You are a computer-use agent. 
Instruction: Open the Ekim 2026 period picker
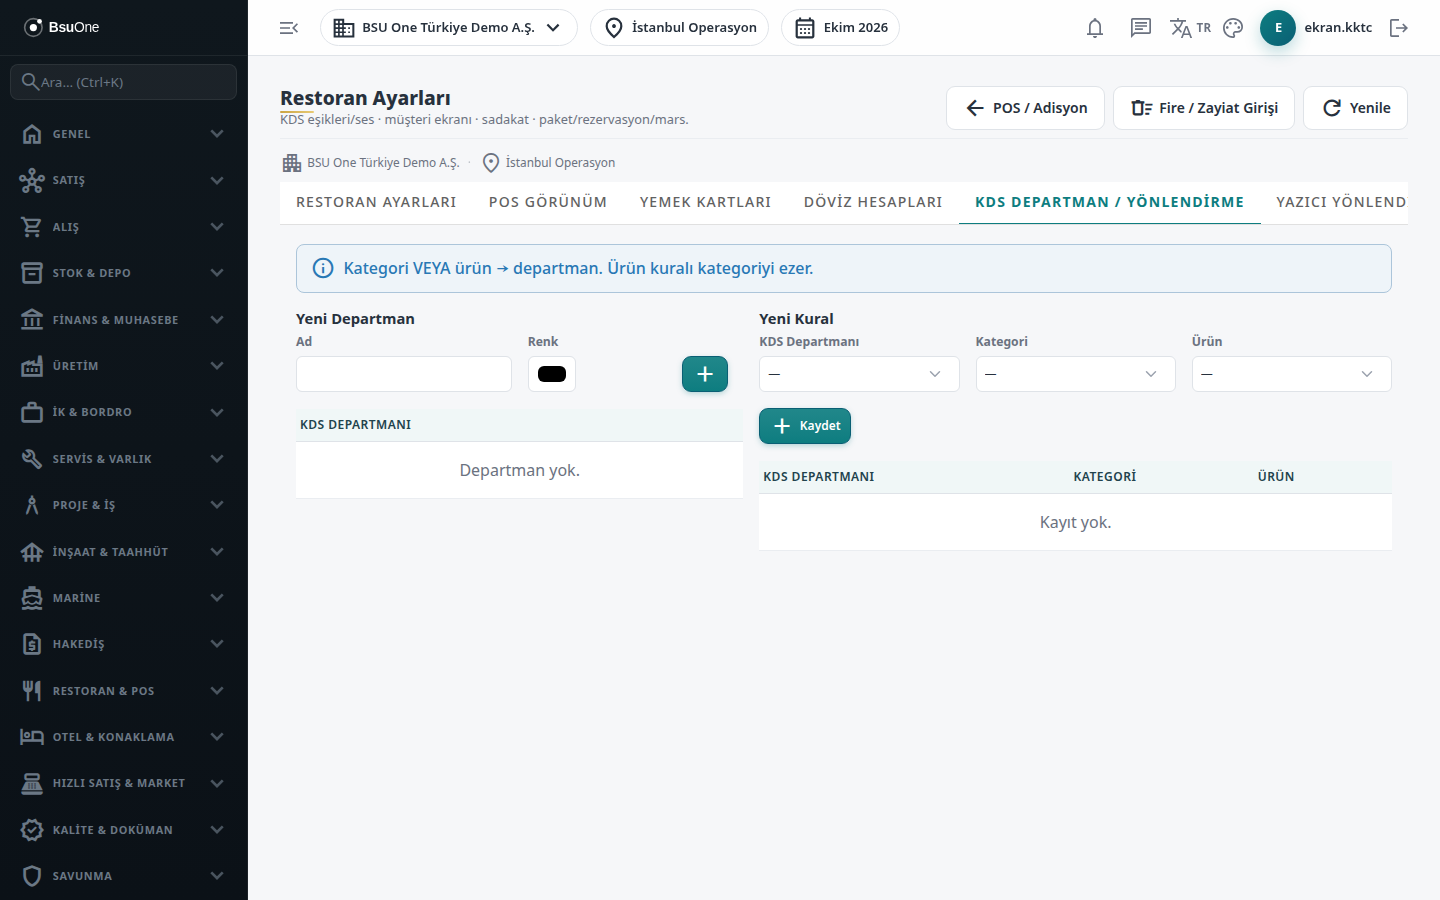[x=841, y=28]
